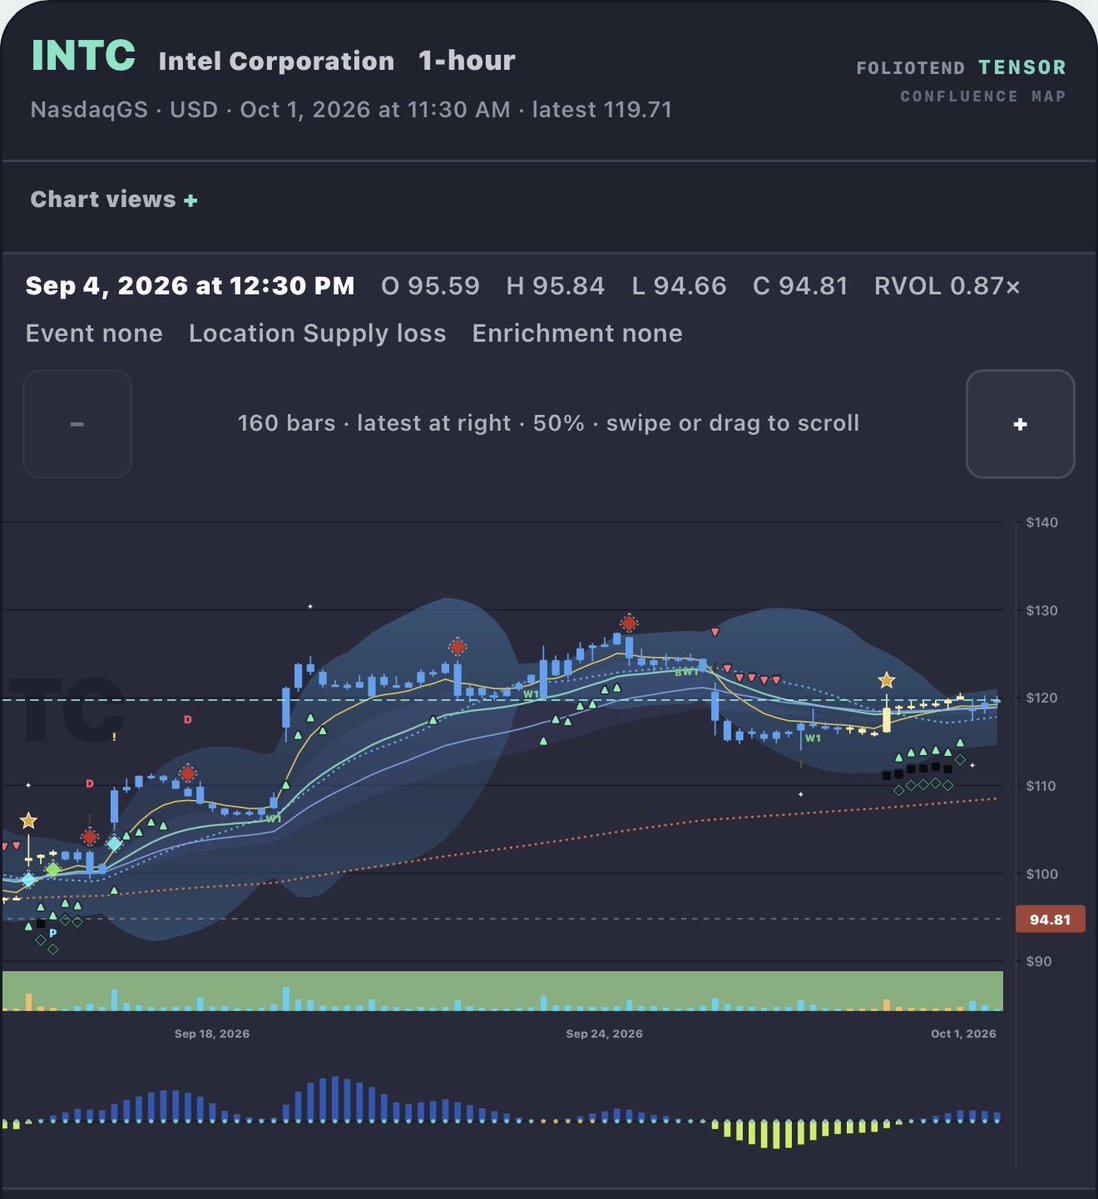Click the yellow exclamation mark marker
The width and height of the screenshot is (1098, 1199).
click(x=114, y=737)
